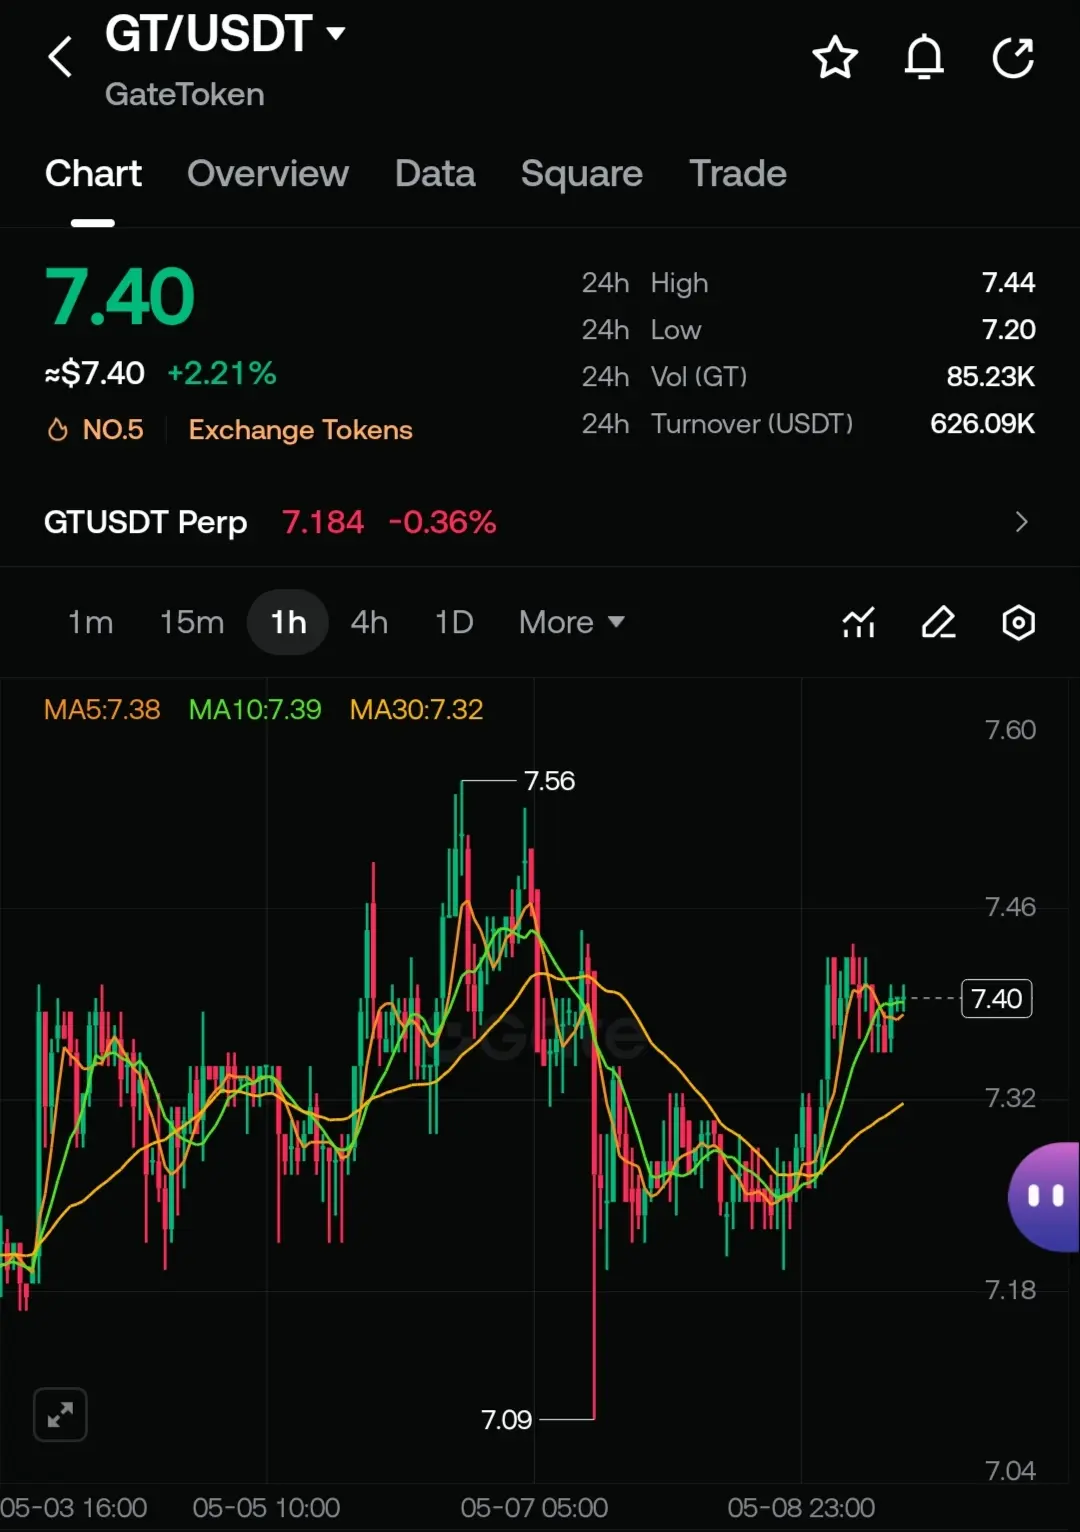Tap the Perp change -0.36%

click(442, 522)
